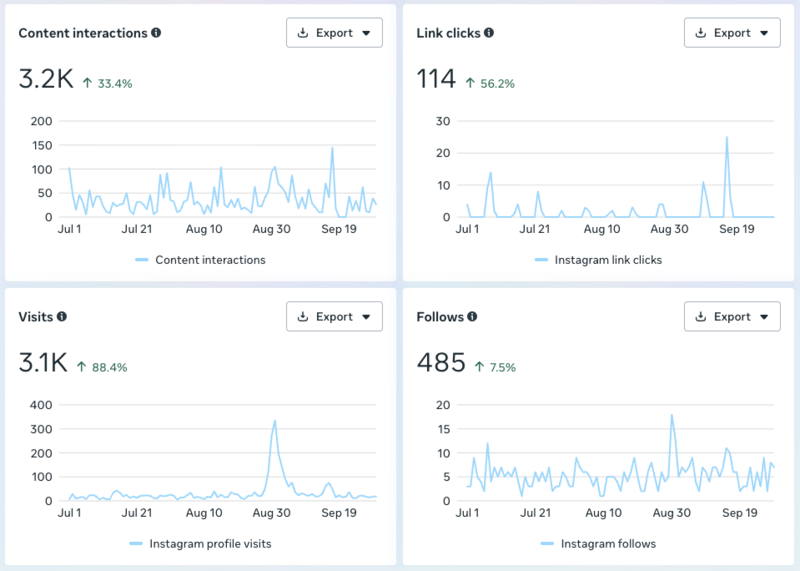Expand the Content interactions Export dropdown arrow
The height and width of the screenshot is (571, 800).
coord(367,33)
